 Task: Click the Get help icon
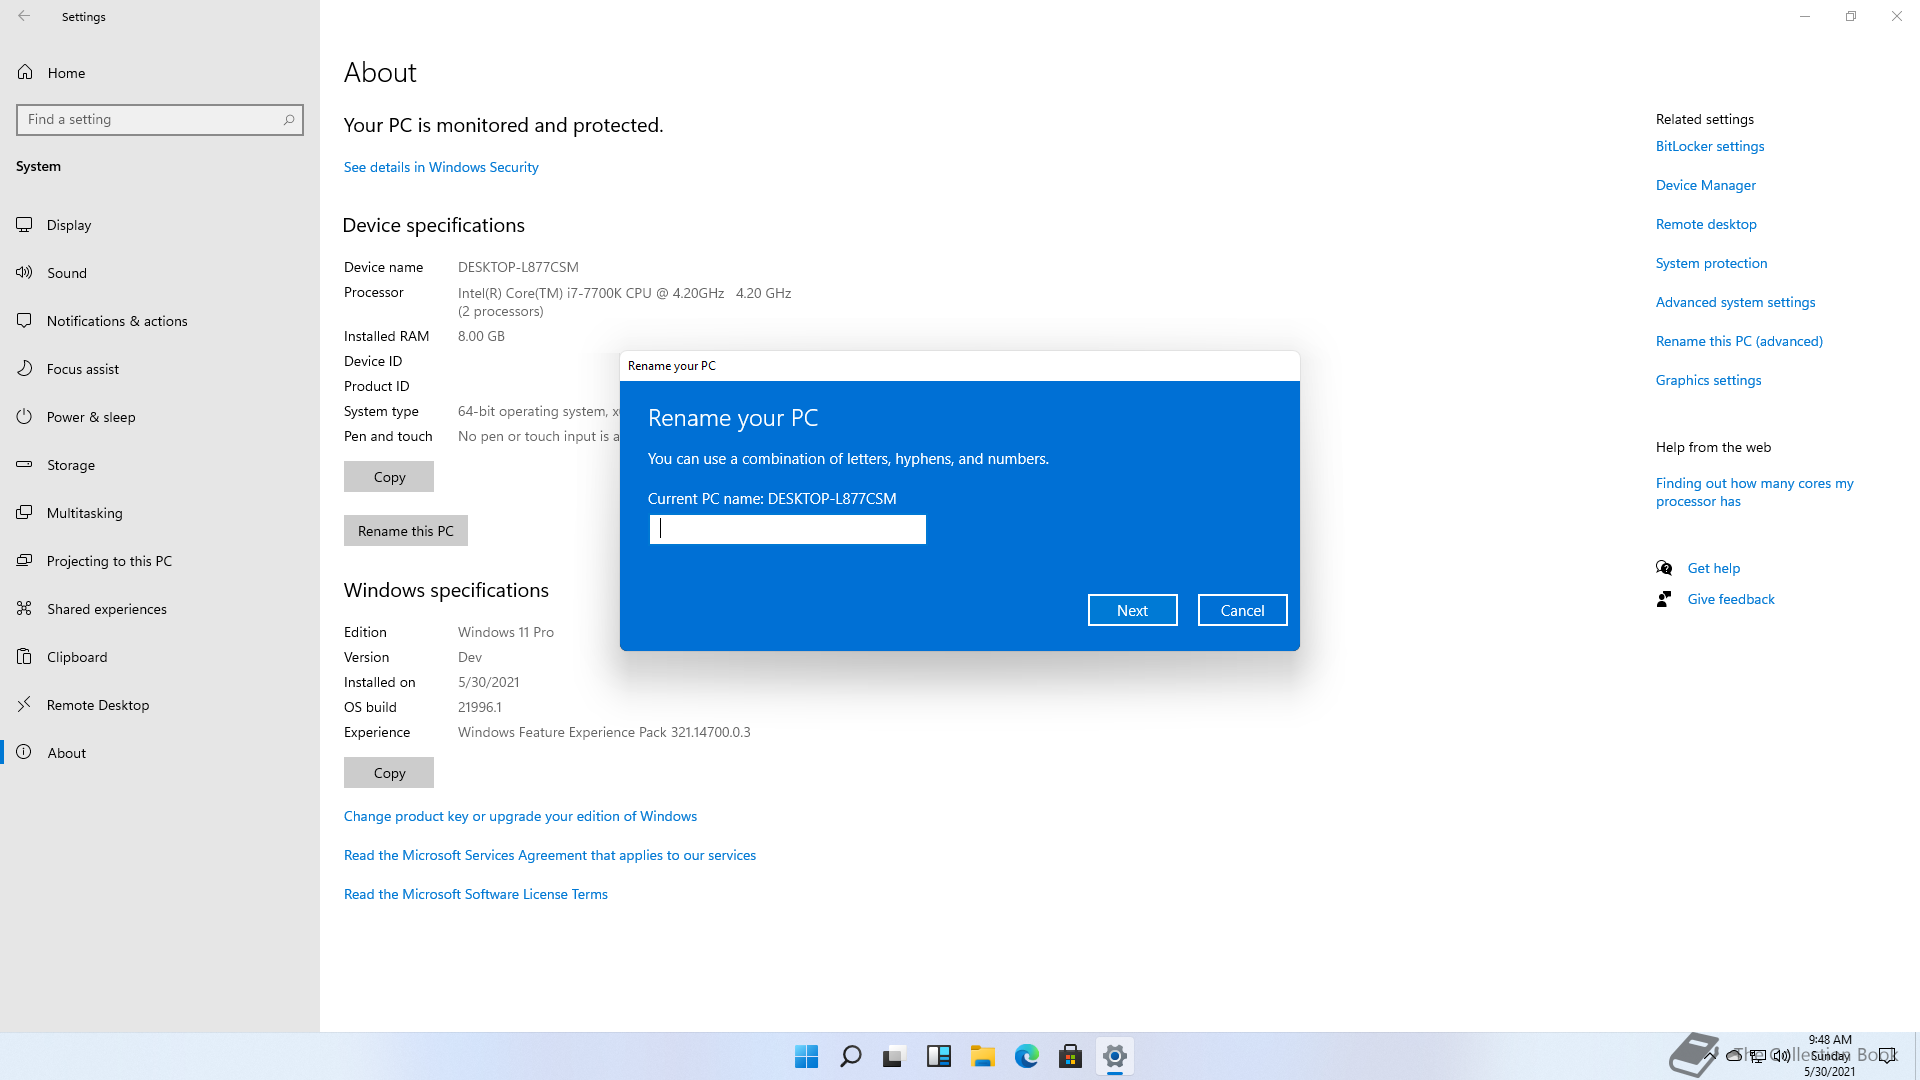click(x=1664, y=568)
